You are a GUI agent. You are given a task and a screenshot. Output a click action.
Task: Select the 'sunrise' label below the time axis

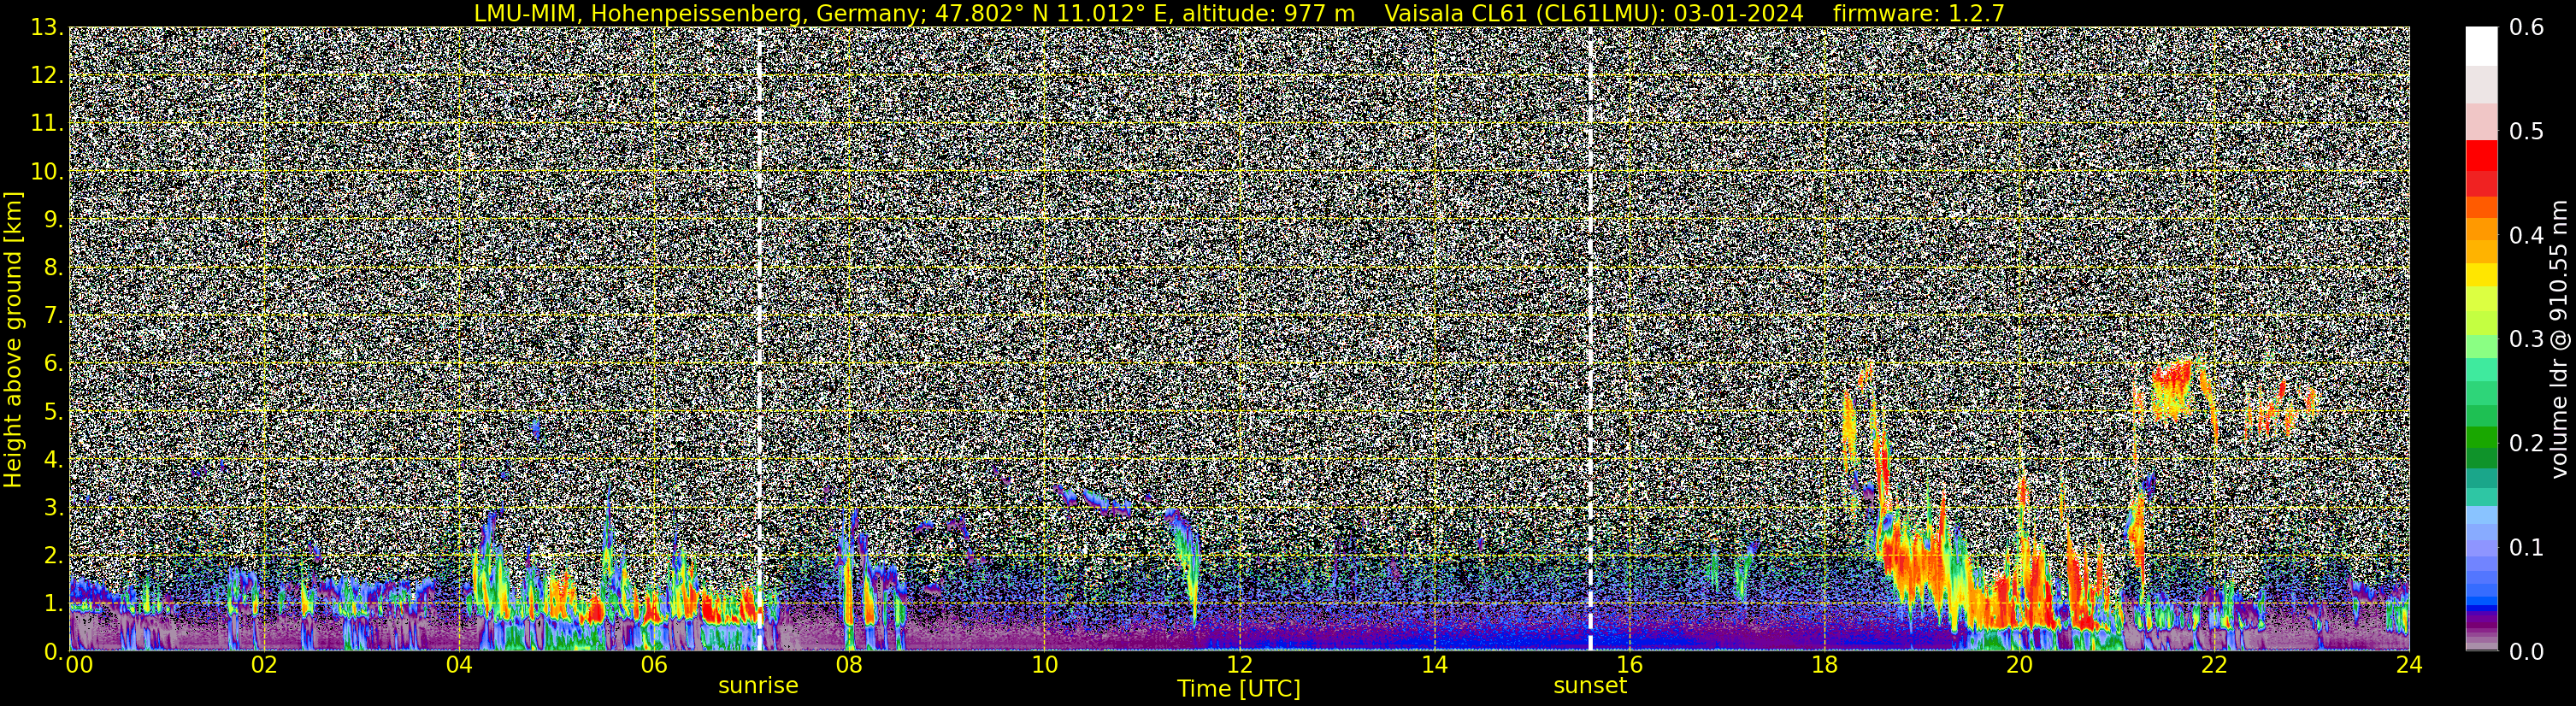click(x=758, y=686)
